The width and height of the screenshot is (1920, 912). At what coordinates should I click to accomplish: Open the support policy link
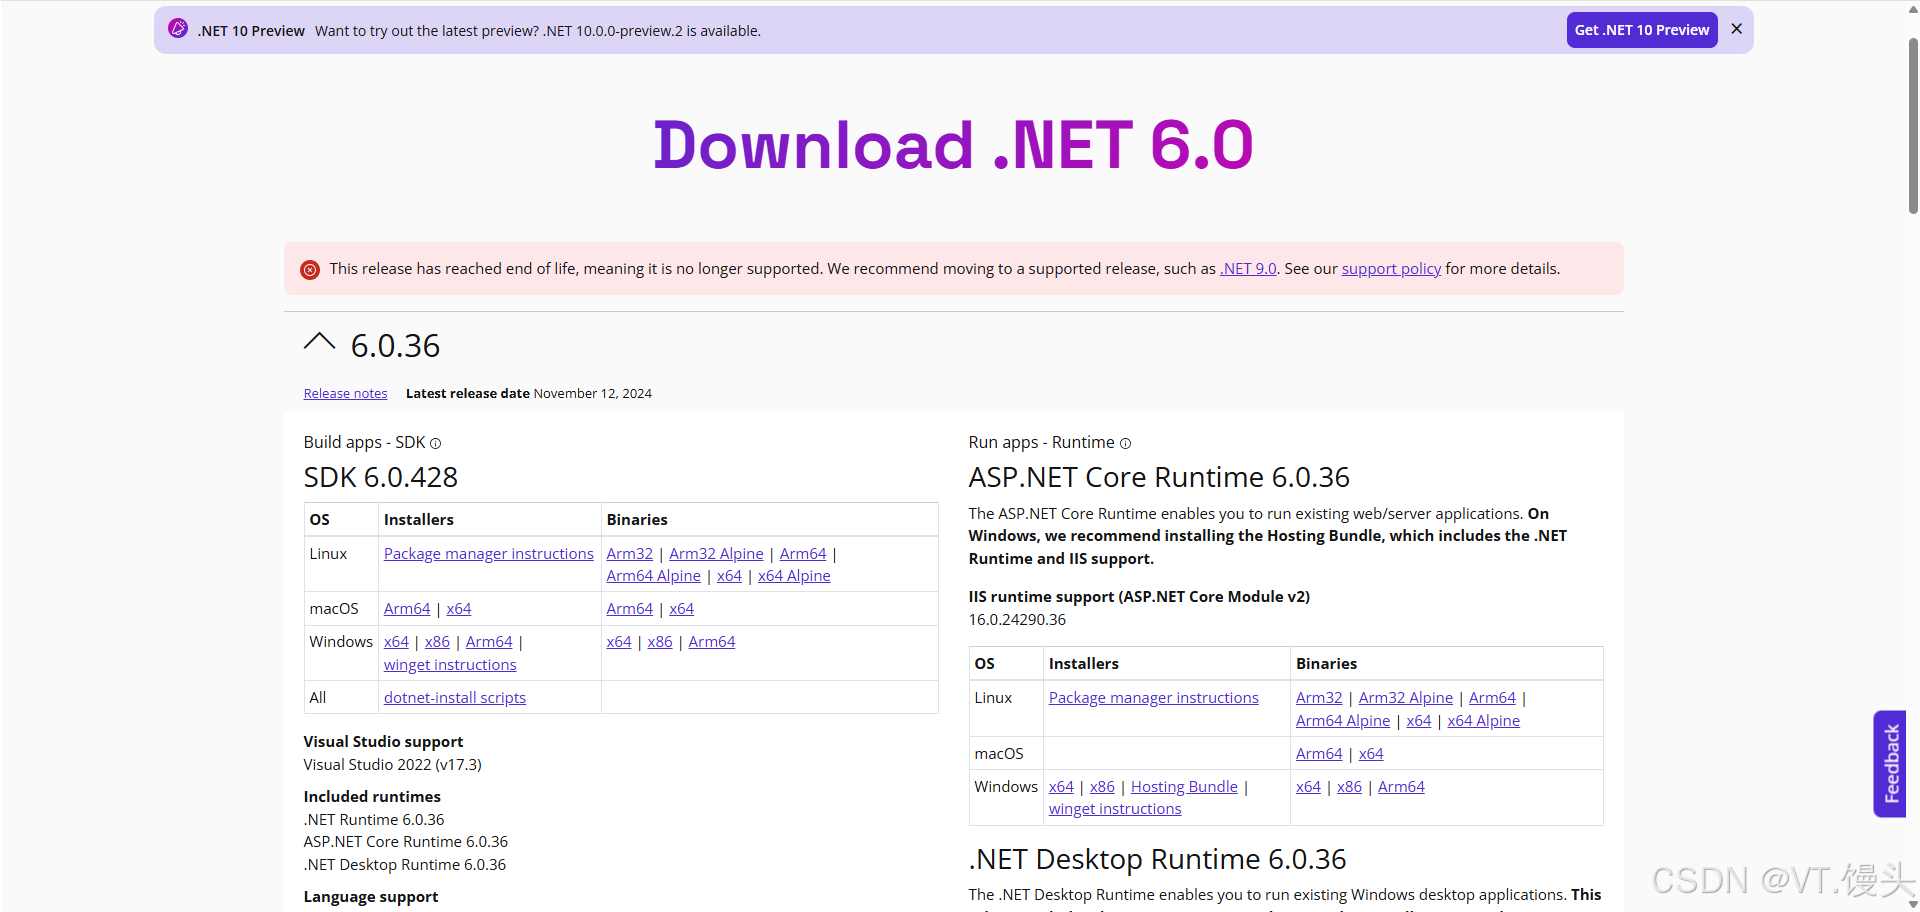tap(1391, 268)
